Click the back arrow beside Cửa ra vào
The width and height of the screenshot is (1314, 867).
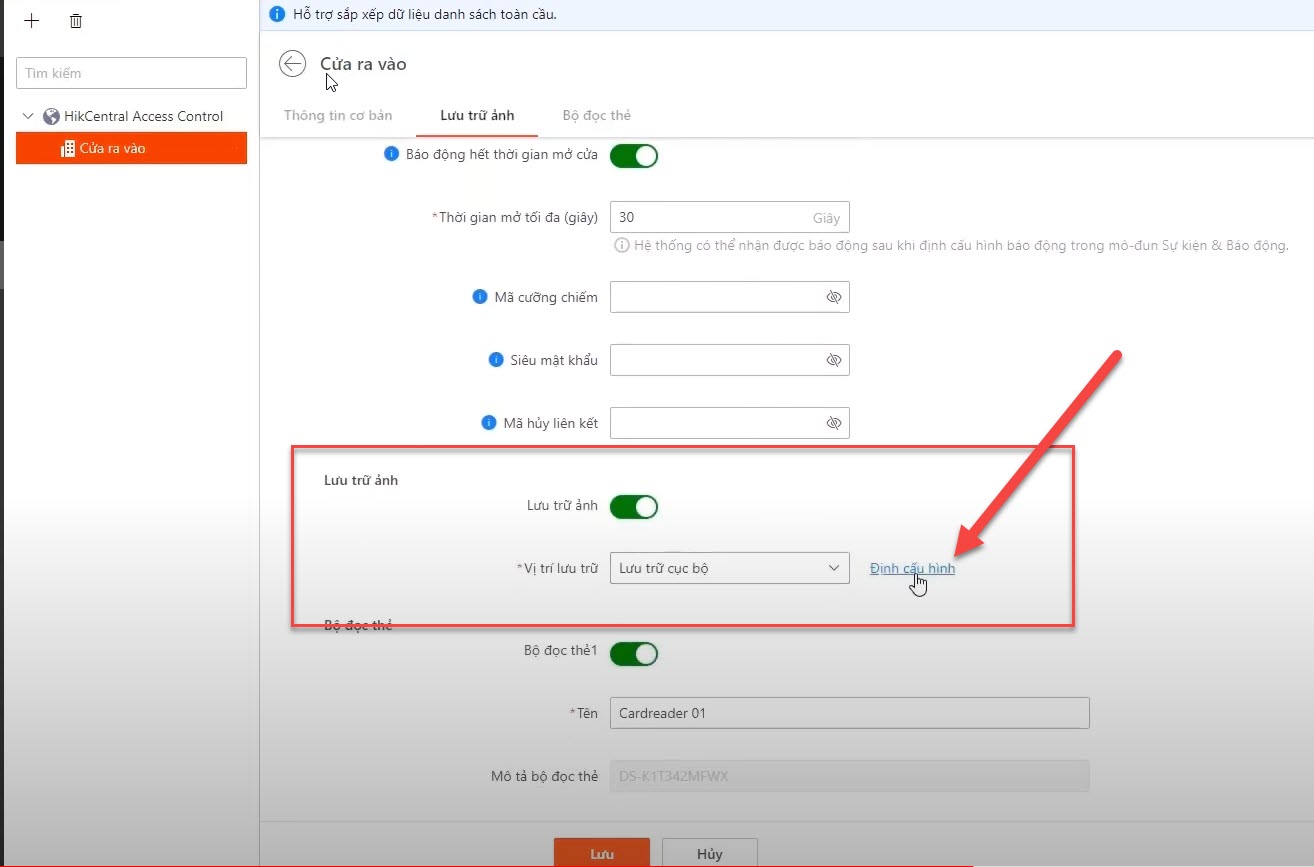point(292,64)
